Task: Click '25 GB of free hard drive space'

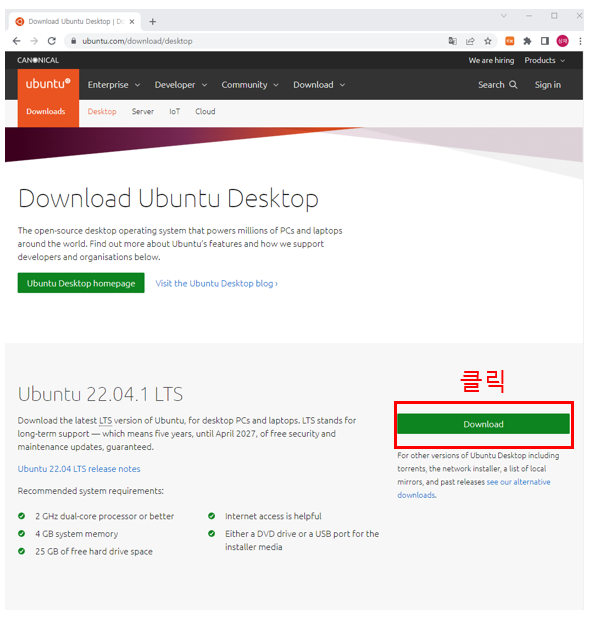Action: [x=94, y=551]
